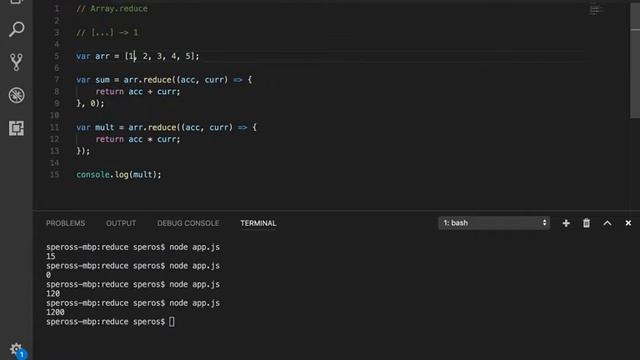Open the '1: bash' terminal selector dropdown

pyautogui.click(x=494, y=223)
